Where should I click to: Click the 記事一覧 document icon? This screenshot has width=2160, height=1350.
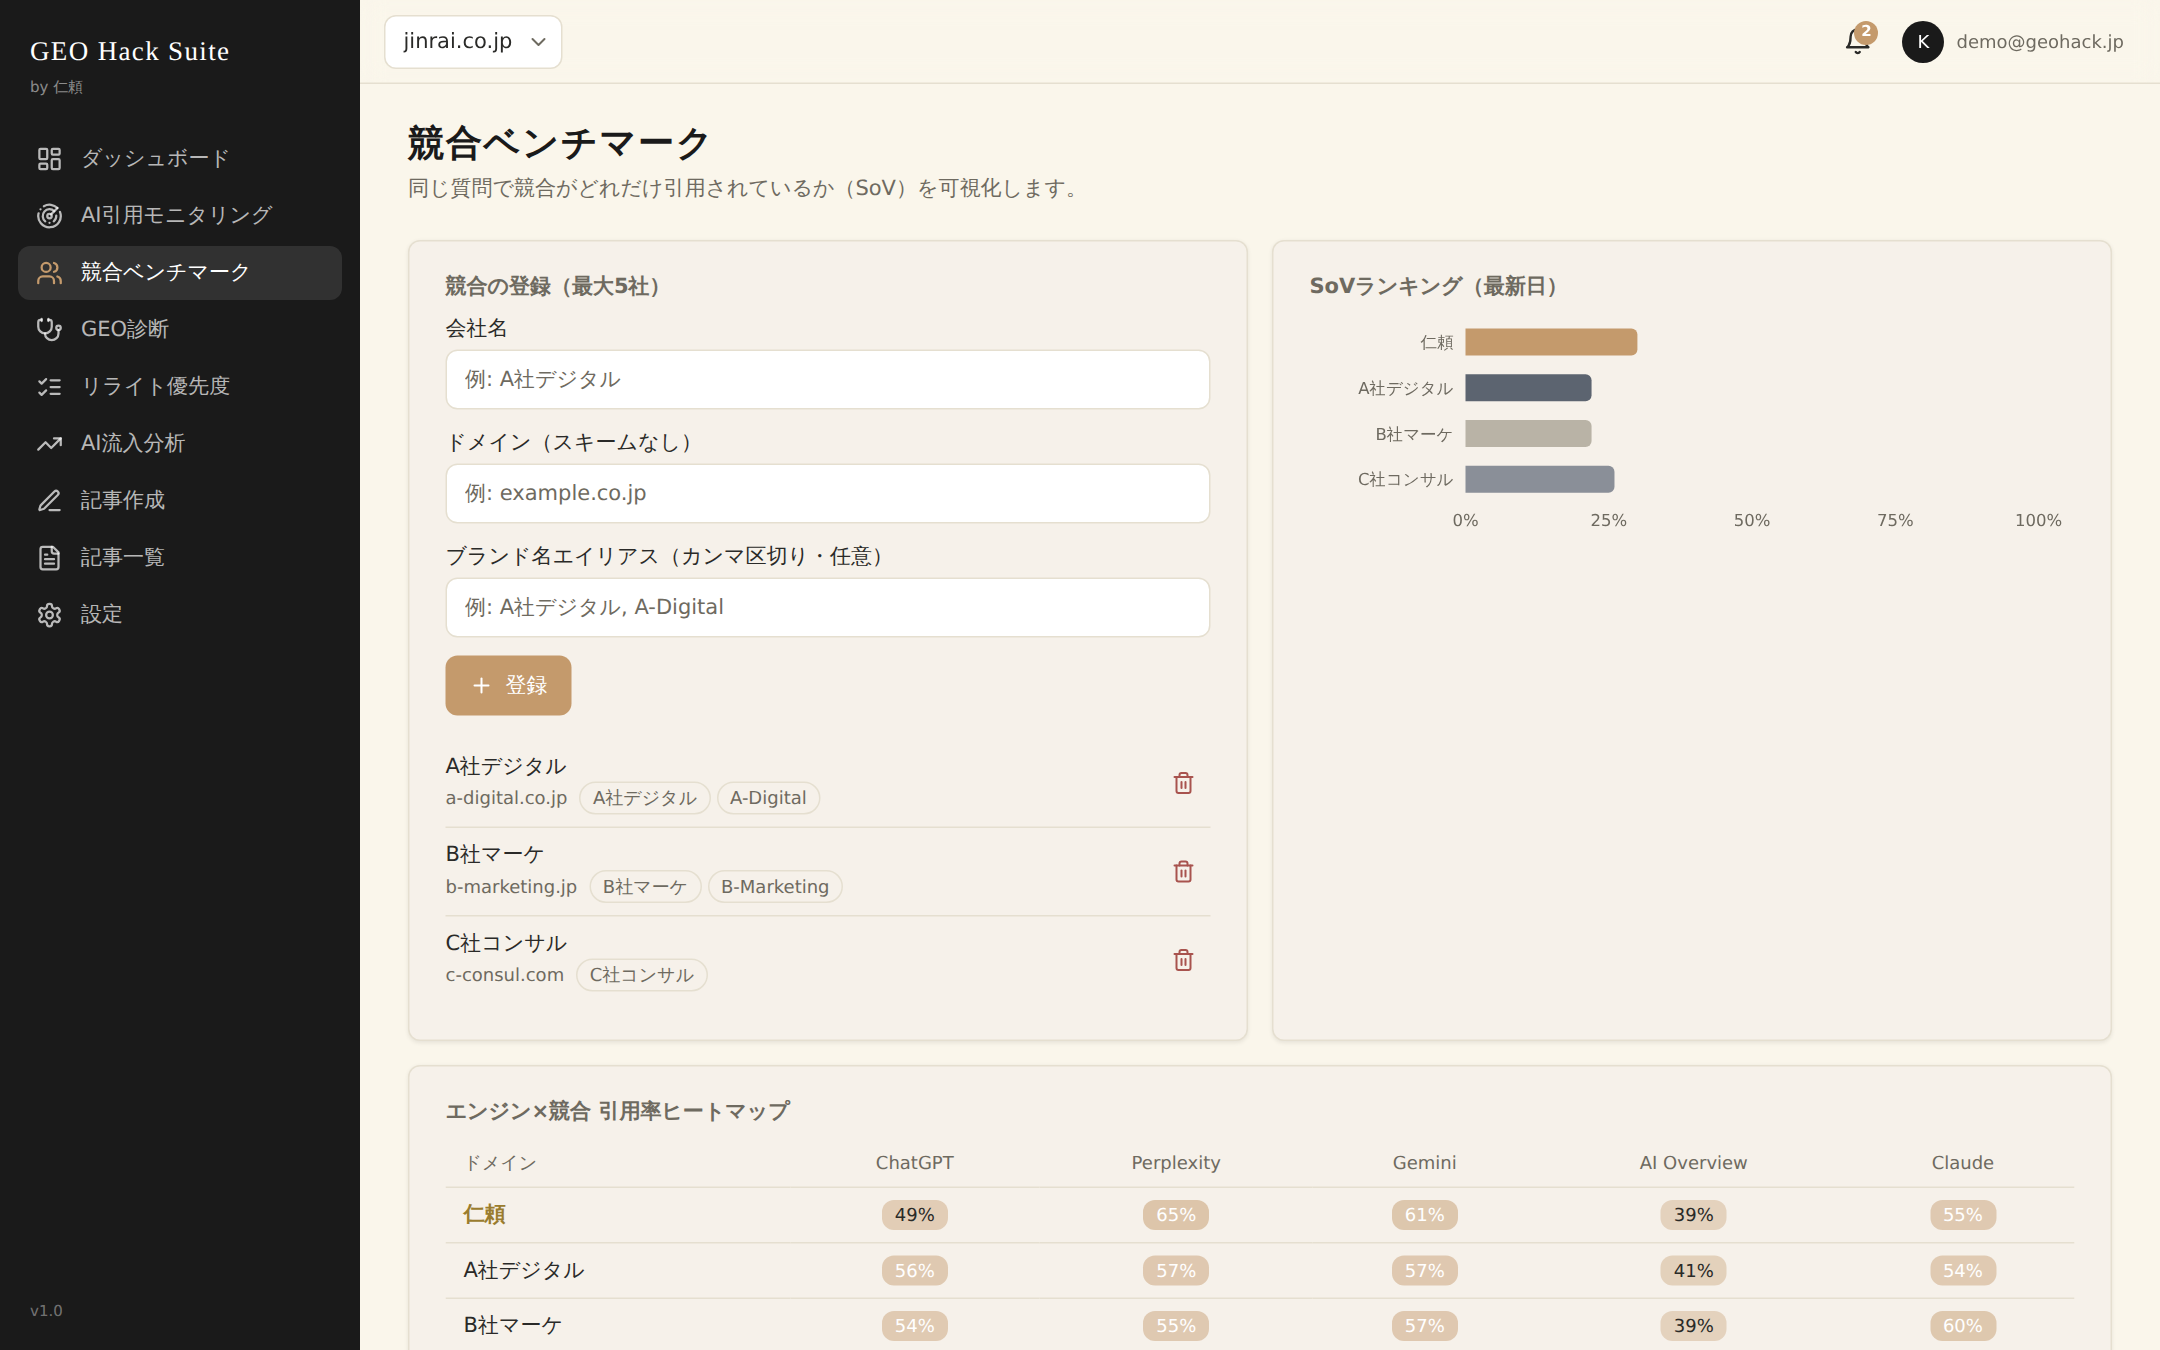[49, 558]
